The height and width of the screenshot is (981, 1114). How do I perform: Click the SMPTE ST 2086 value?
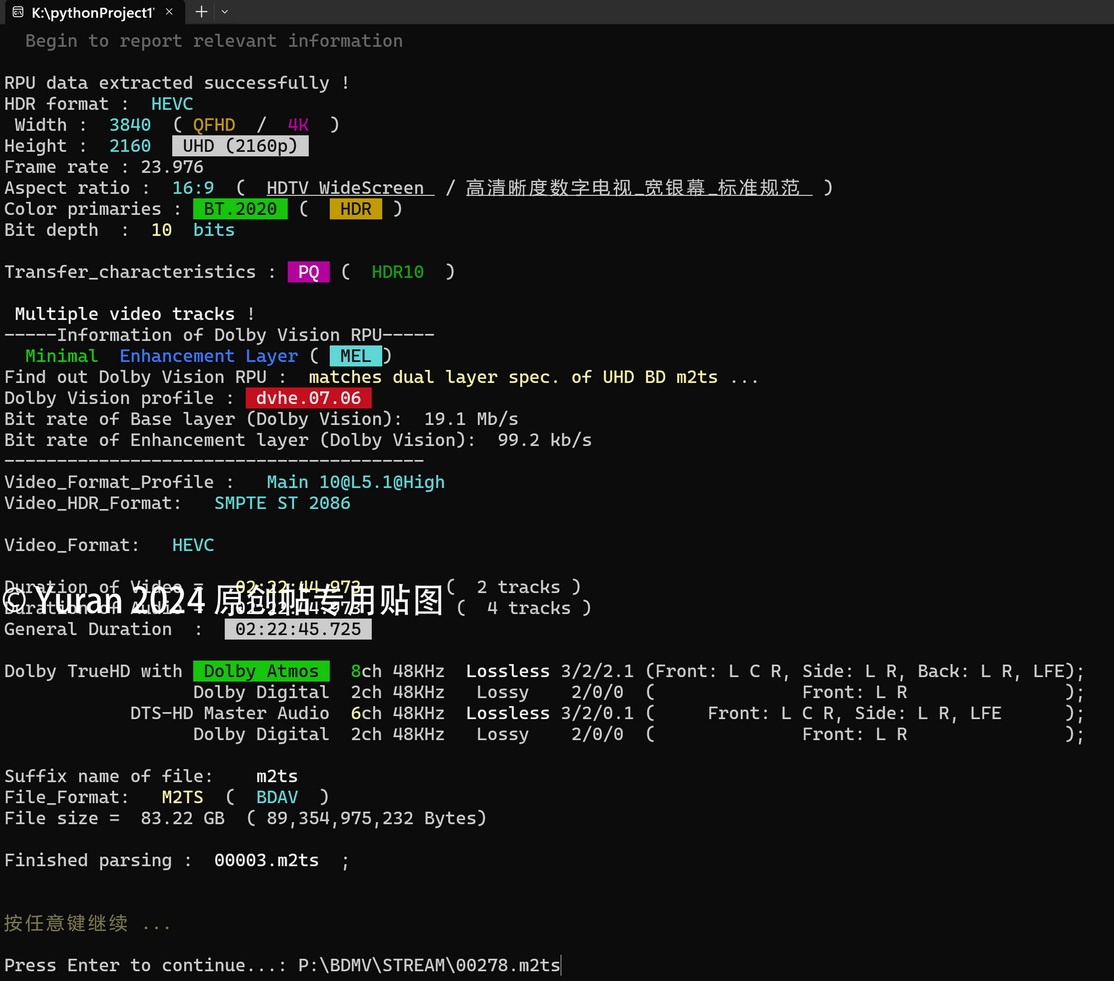click(x=282, y=503)
